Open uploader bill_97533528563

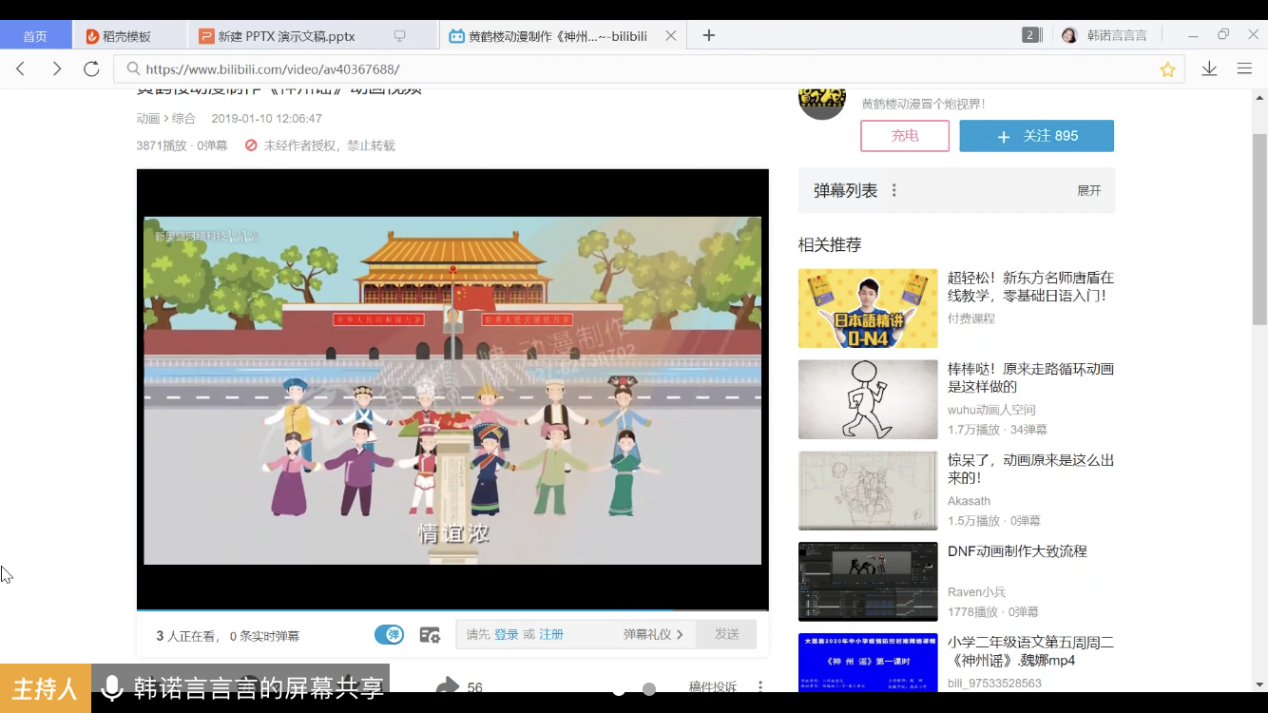(995, 683)
